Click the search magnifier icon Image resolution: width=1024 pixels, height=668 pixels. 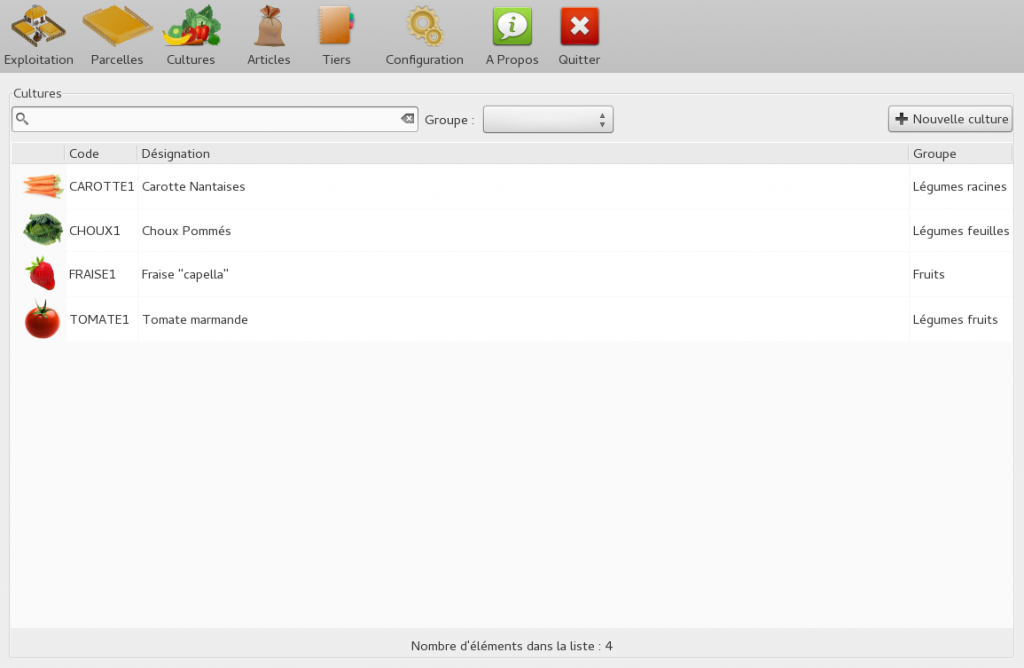22,119
